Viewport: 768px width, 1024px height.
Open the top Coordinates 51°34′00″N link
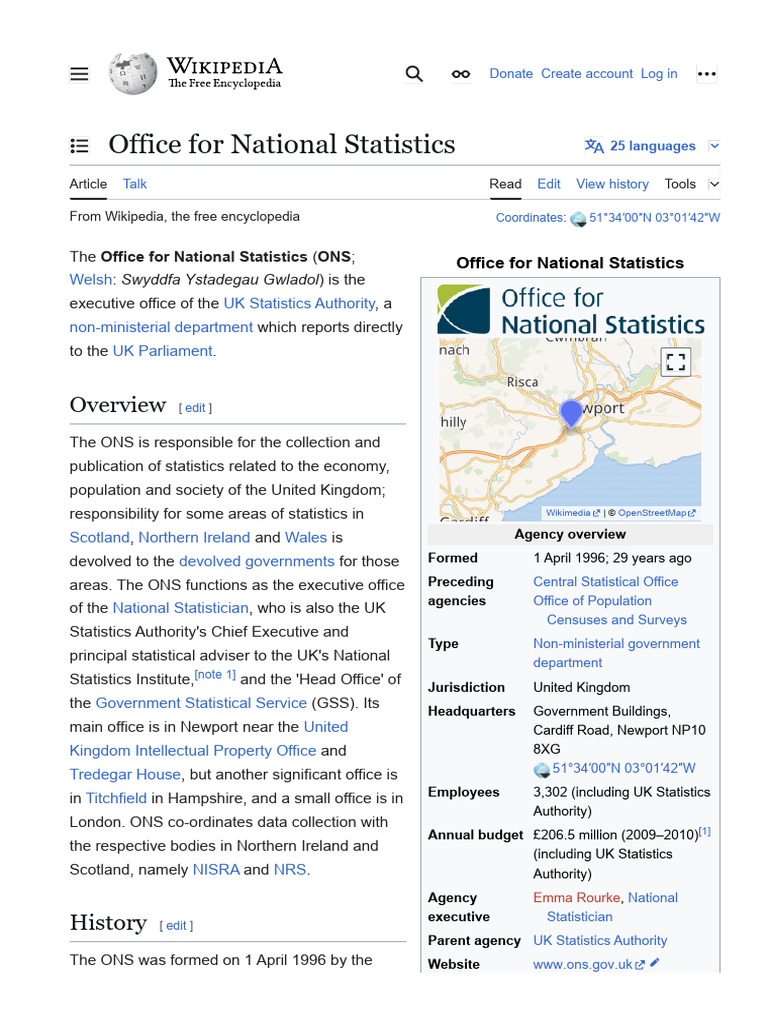pos(654,217)
